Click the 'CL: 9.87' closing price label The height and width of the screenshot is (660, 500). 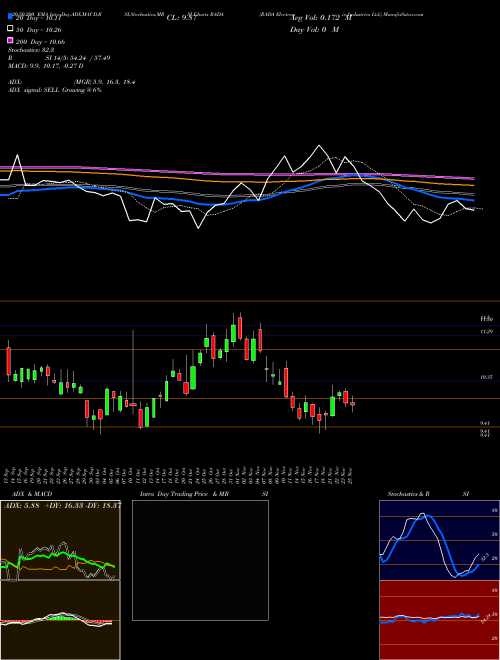tap(181, 17)
